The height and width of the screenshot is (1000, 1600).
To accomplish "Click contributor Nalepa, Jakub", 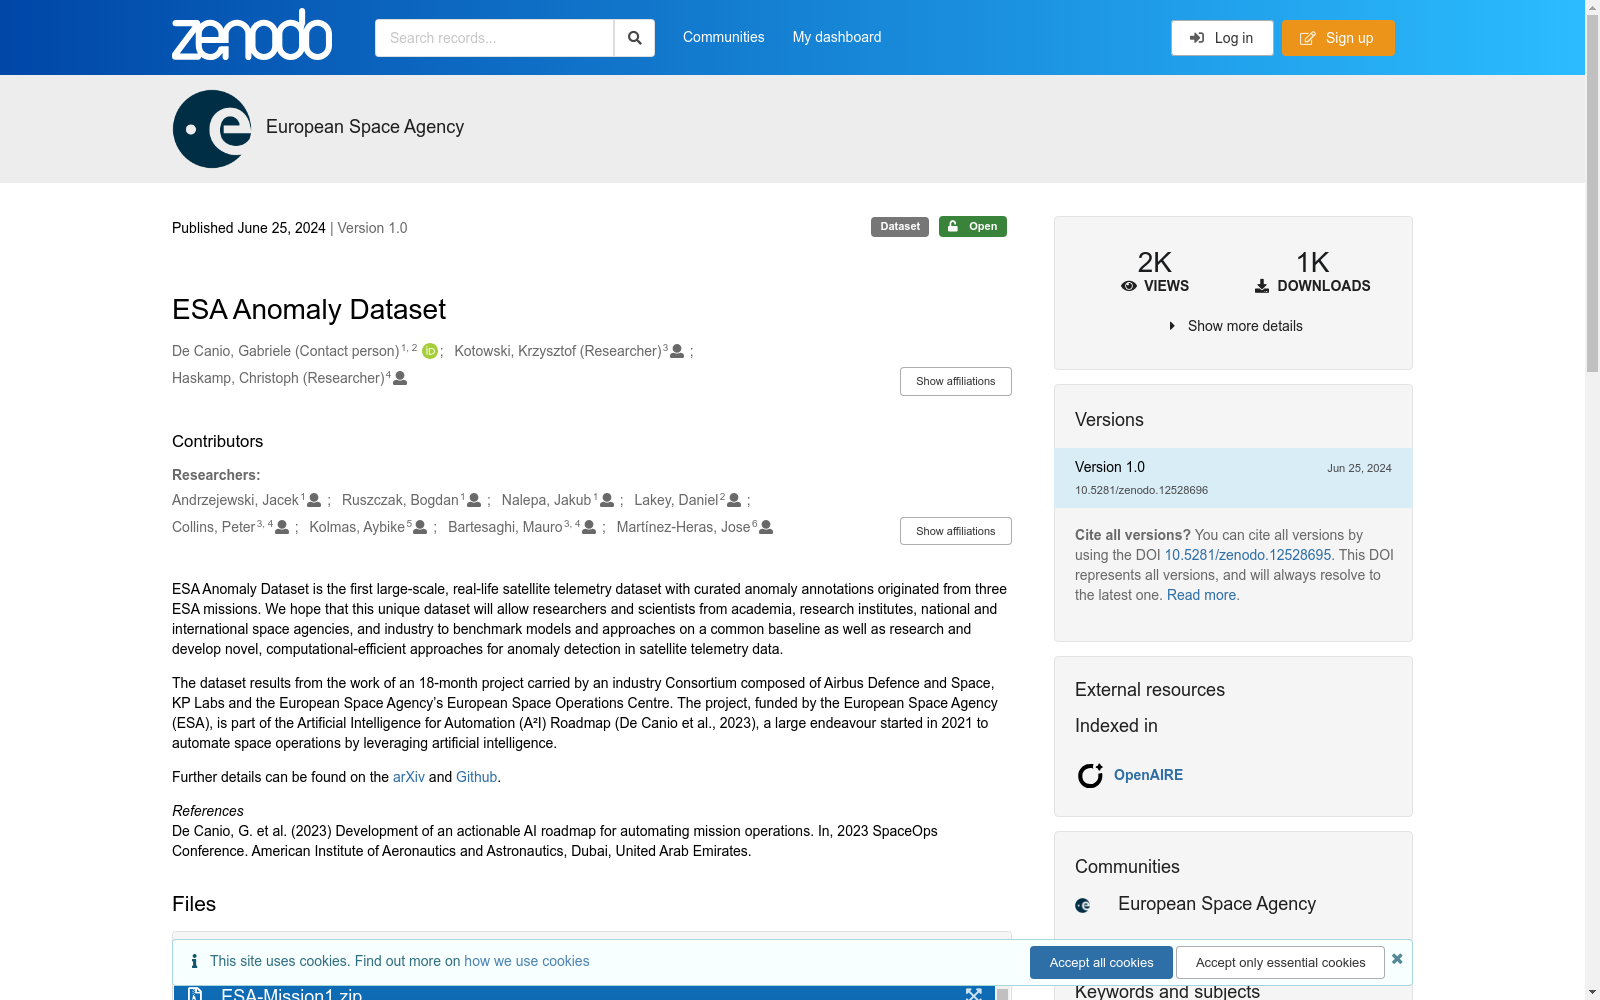I will click(546, 500).
